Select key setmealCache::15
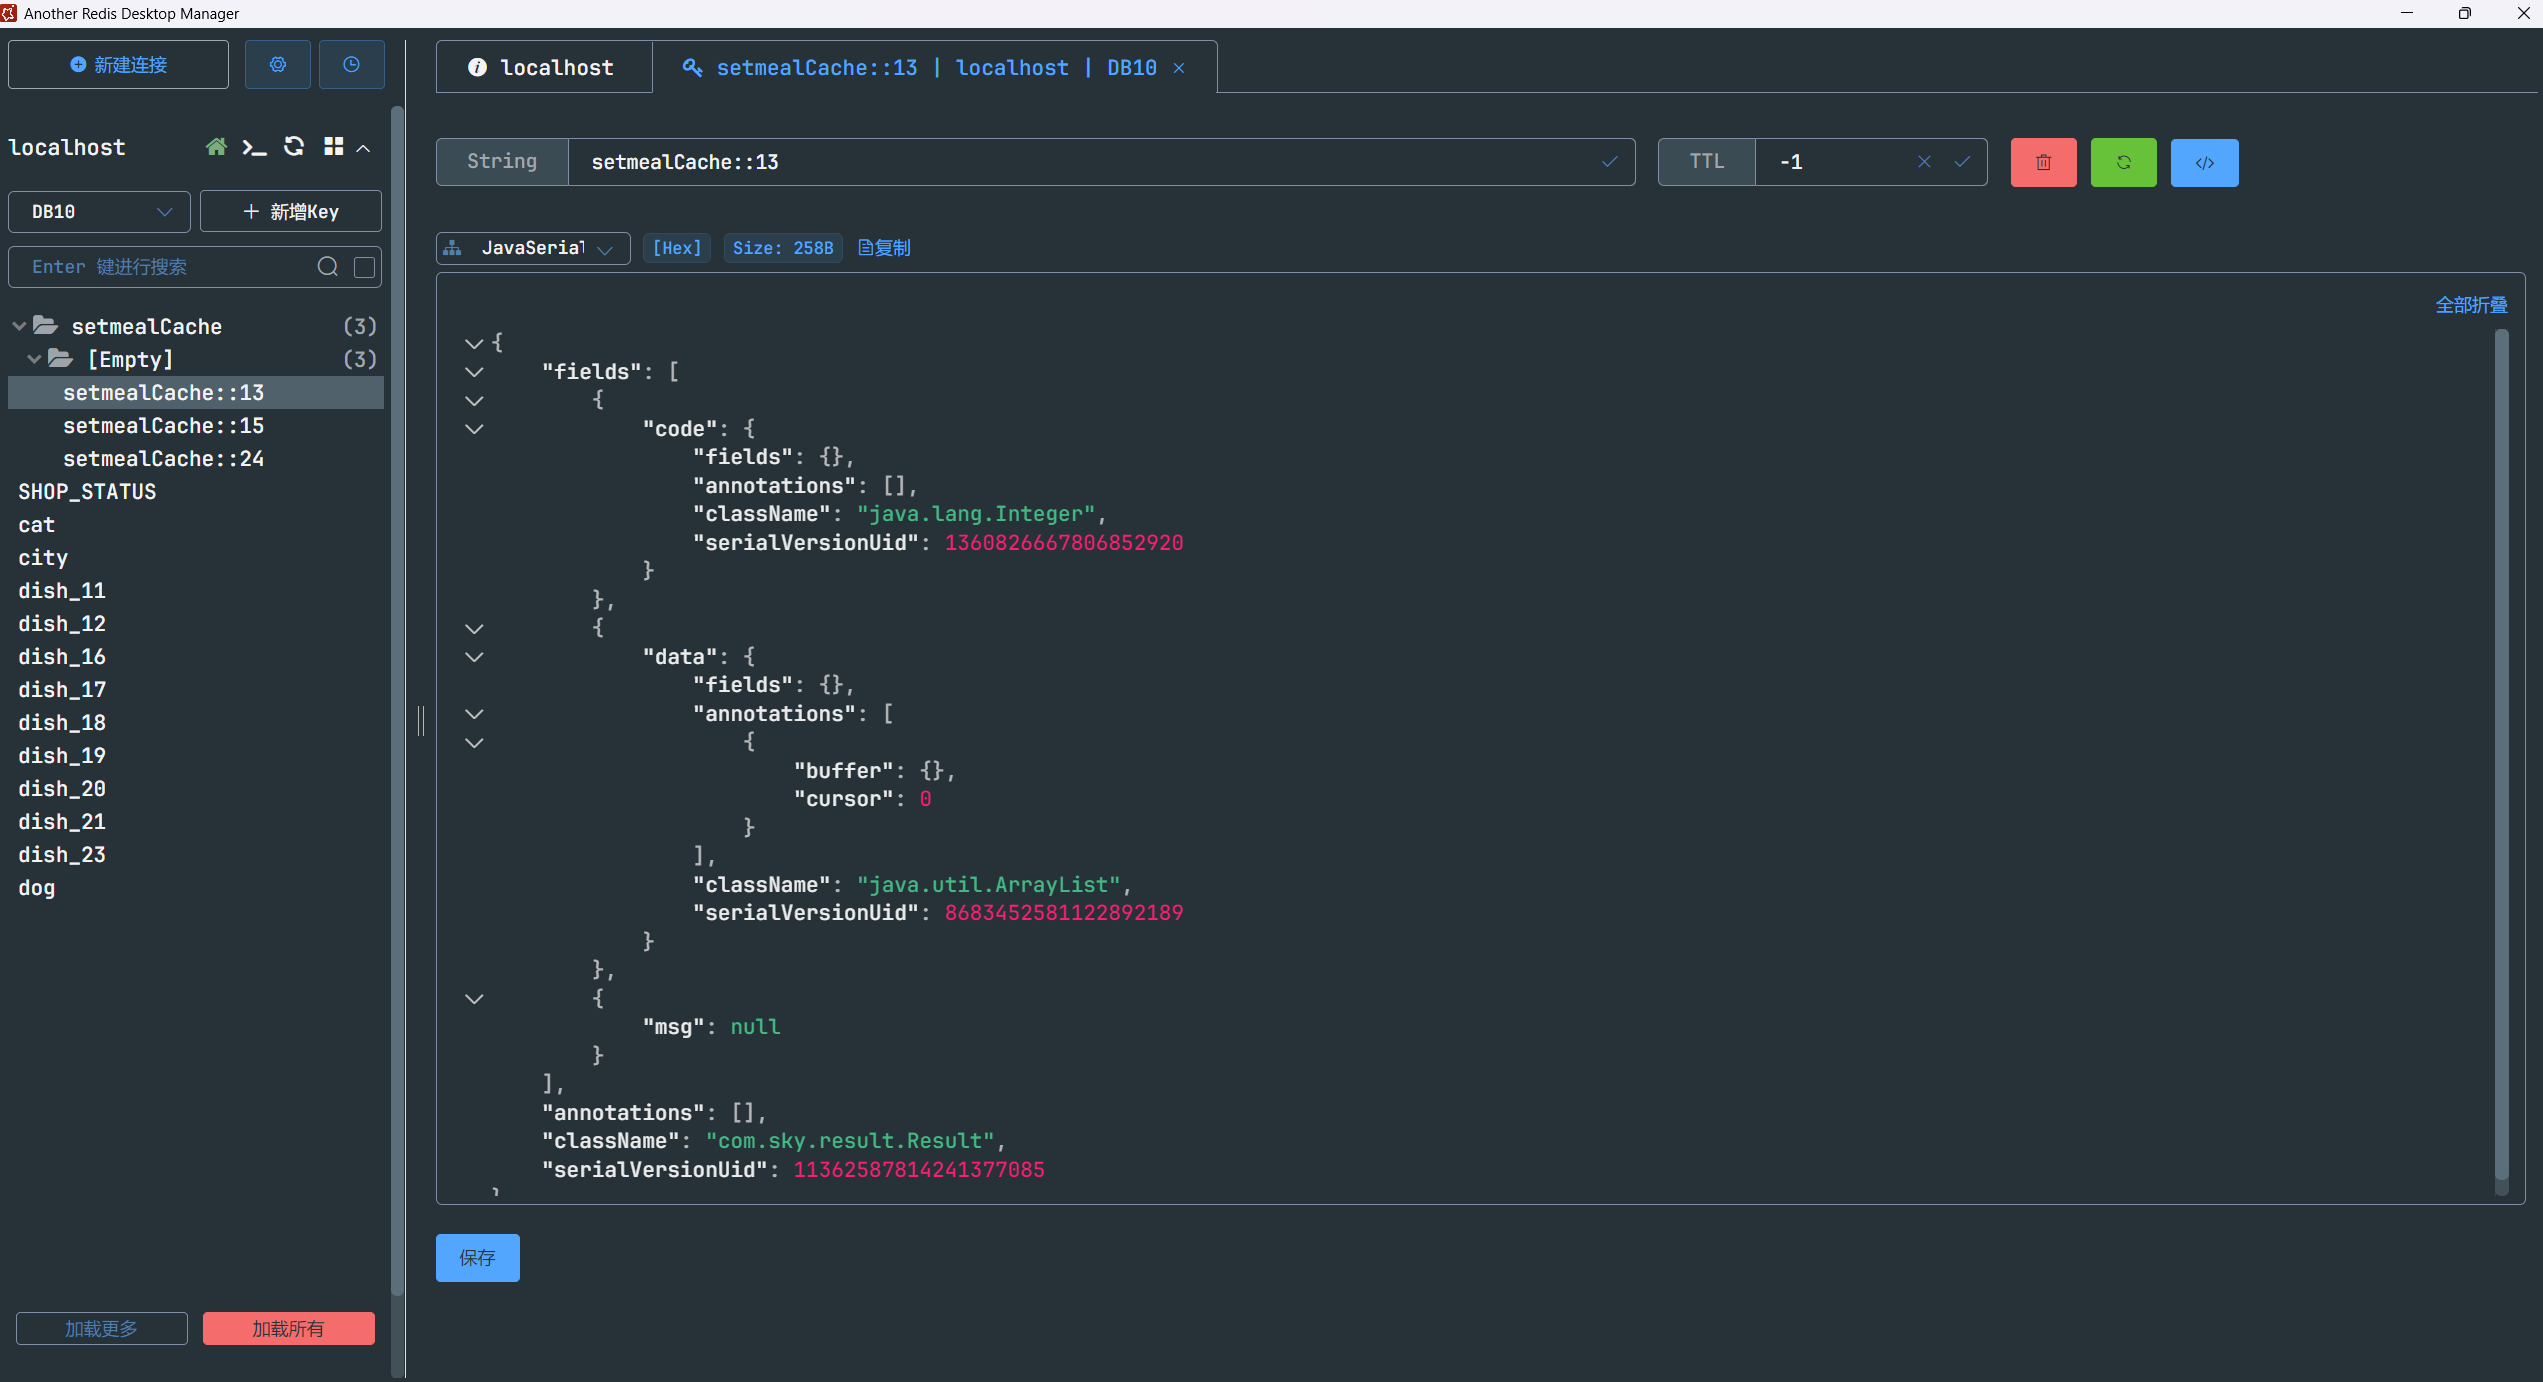Screen dimensions: 2543x1382 tap(196, 426)
